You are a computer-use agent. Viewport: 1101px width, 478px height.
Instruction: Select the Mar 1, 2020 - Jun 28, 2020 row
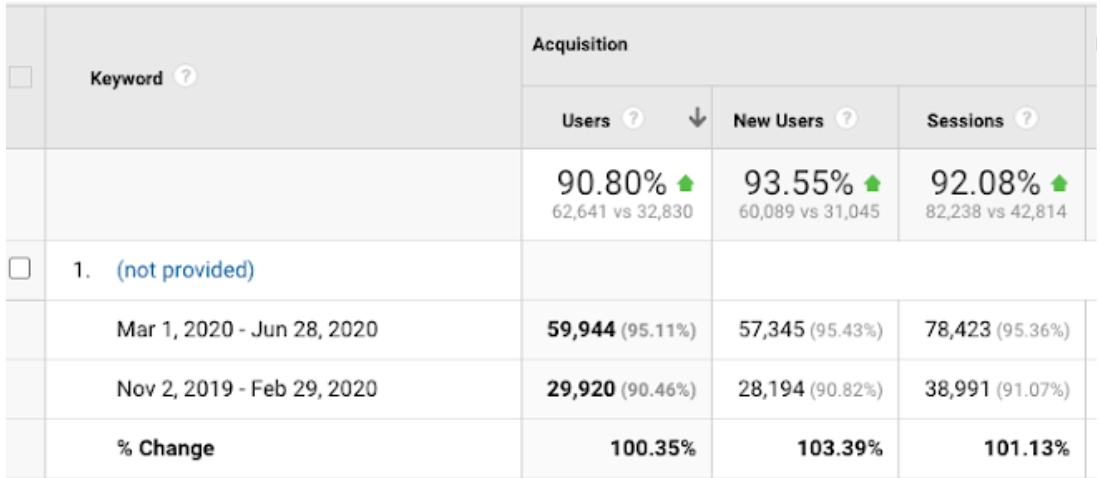click(246, 328)
